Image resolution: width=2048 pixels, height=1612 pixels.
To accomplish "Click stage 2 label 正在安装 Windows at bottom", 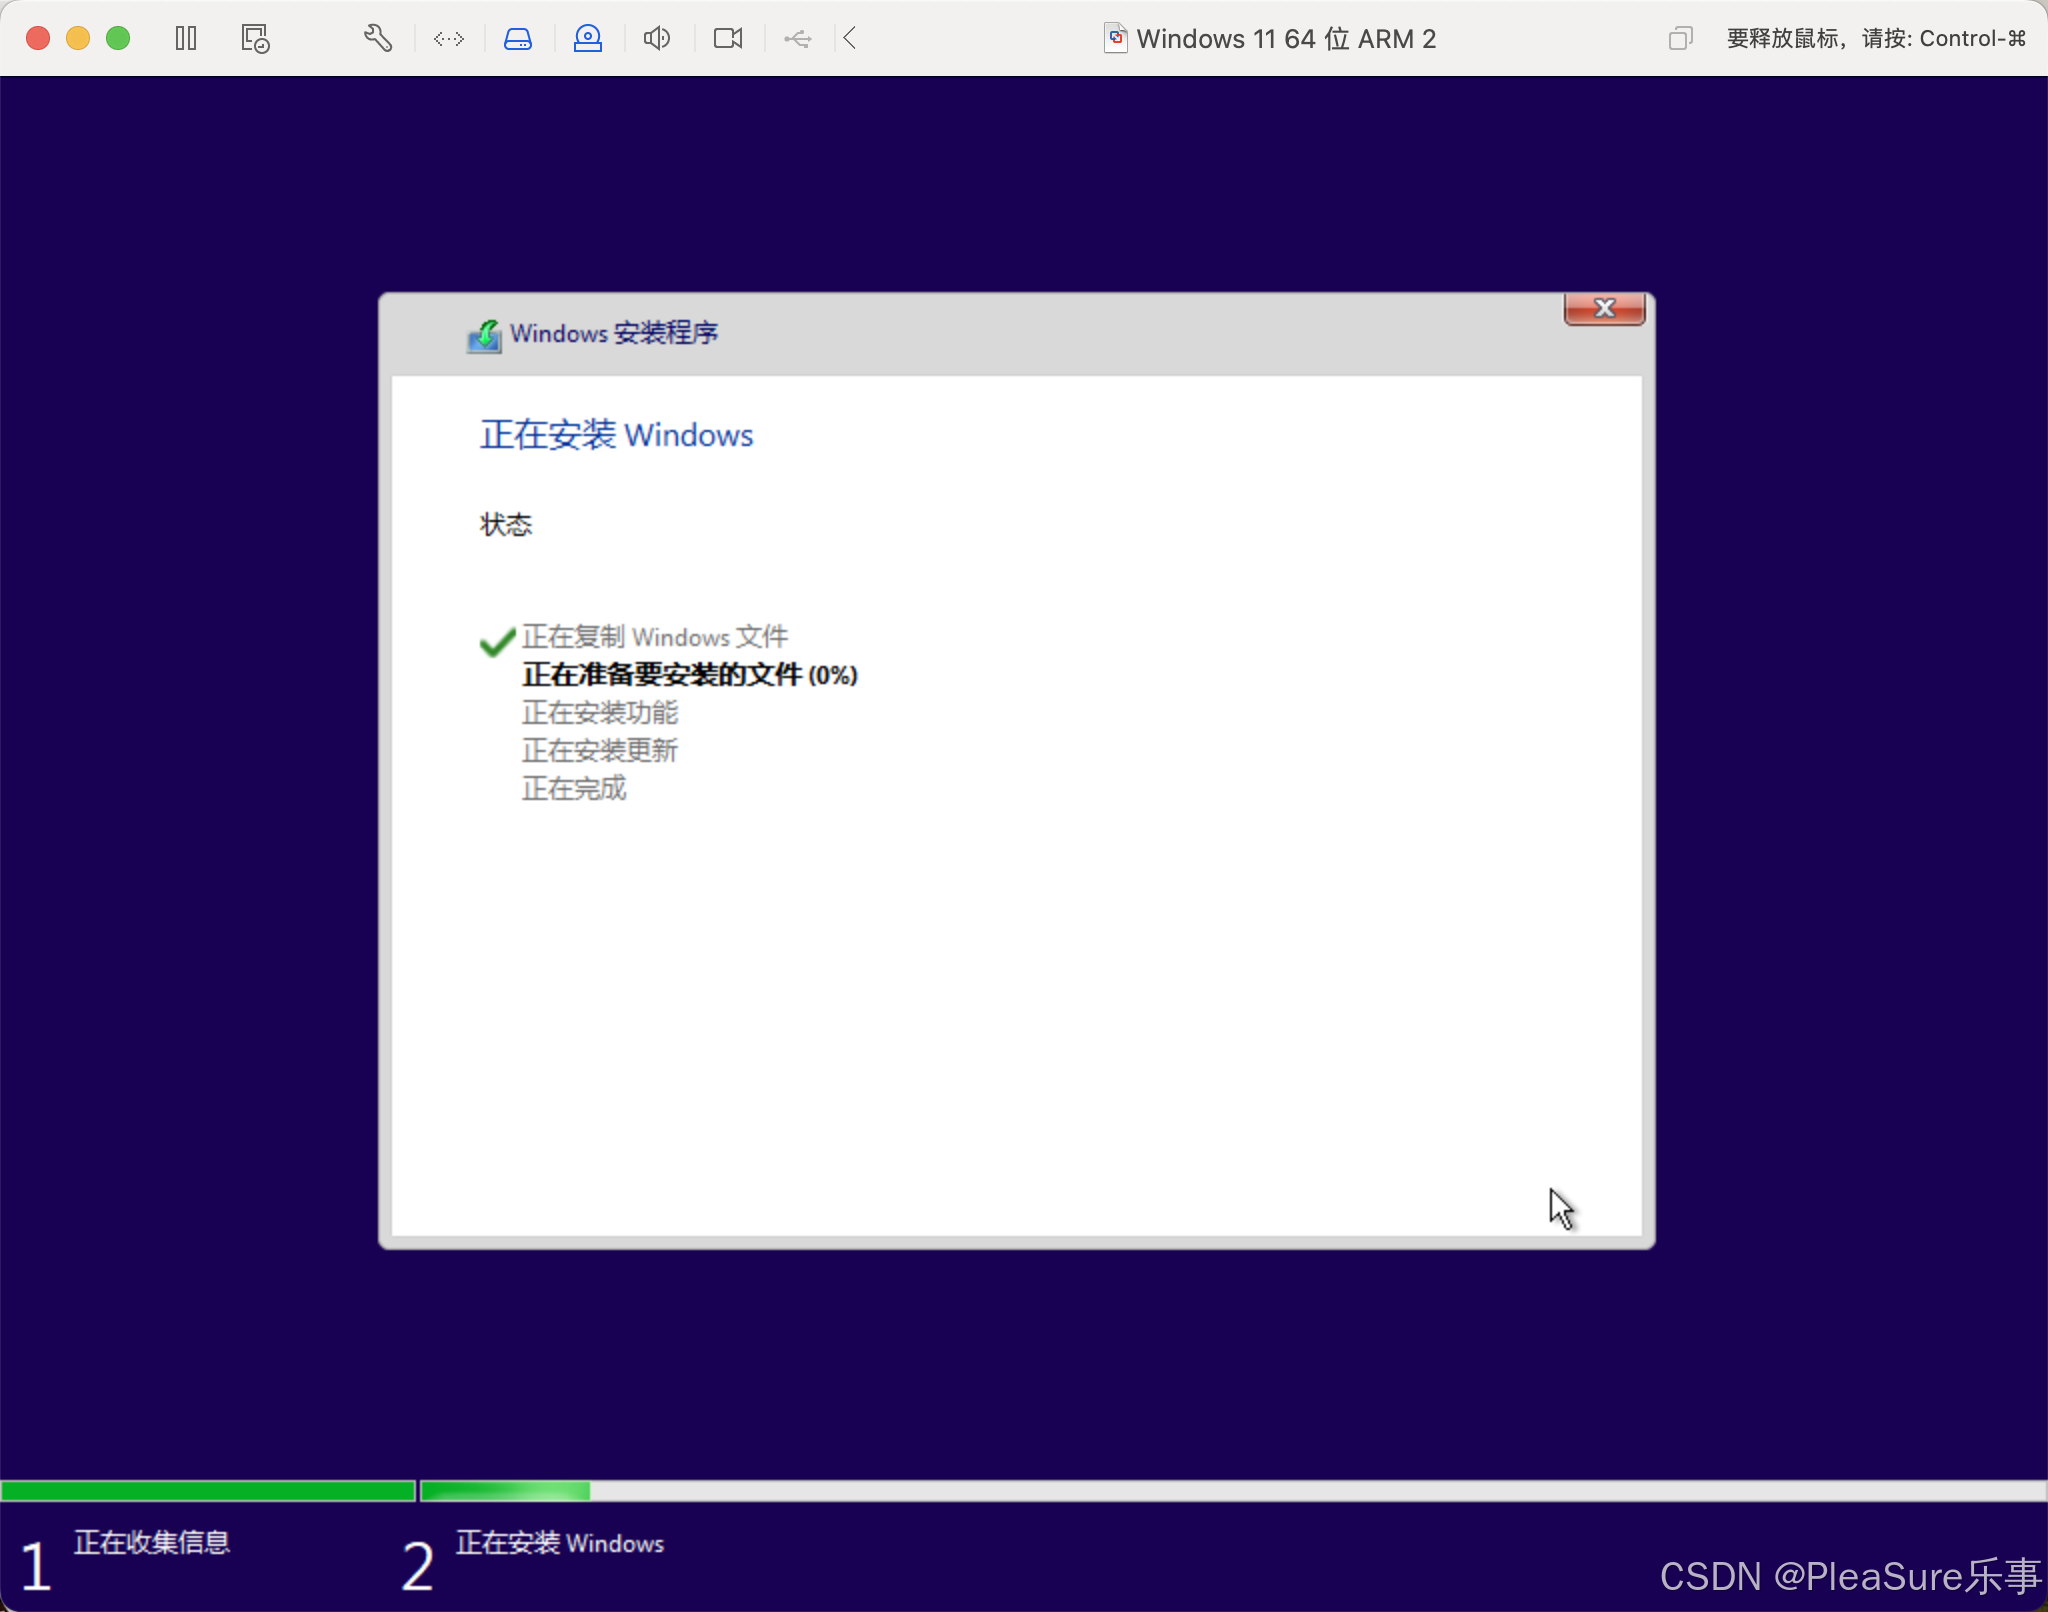I will coord(560,1543).
